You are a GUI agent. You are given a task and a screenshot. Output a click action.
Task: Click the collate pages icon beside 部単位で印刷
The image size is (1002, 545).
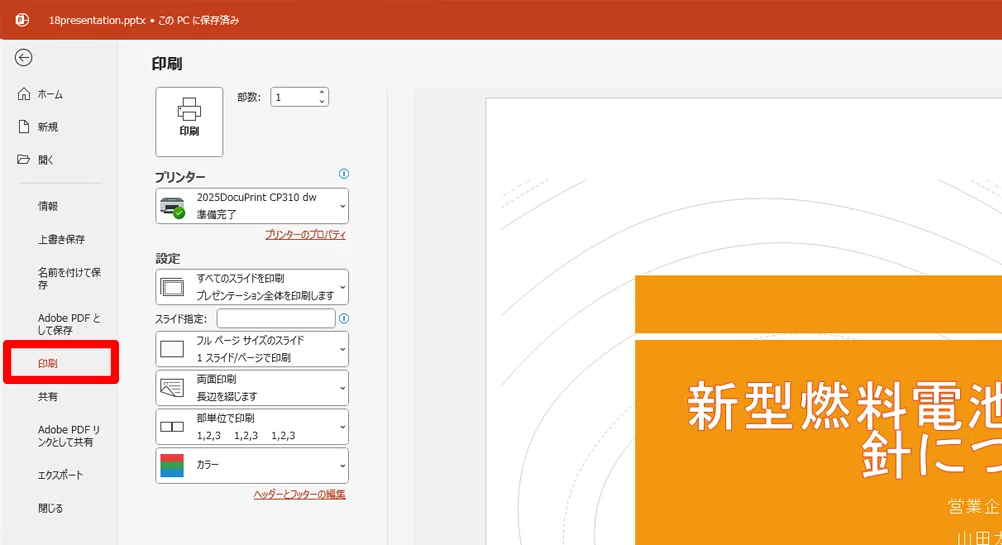(x=172, y=427)
